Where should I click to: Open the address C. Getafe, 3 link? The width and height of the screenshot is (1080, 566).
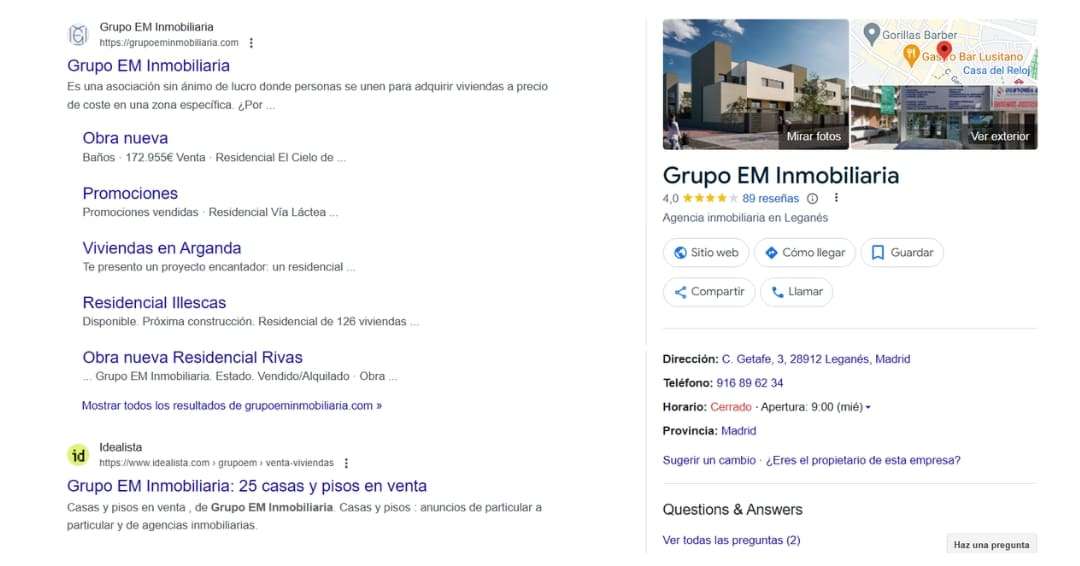pos(816,359)
